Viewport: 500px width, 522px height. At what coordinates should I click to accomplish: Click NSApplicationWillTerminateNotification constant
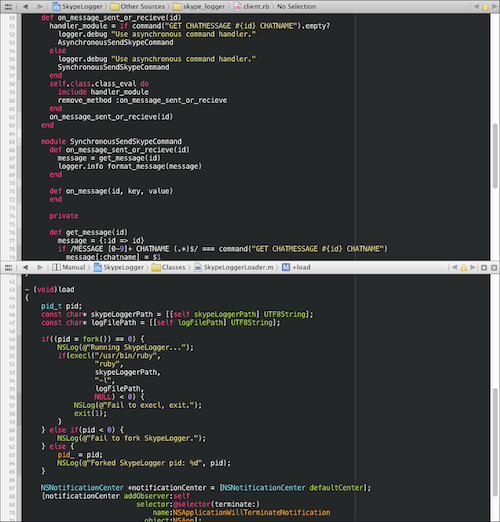252,513
